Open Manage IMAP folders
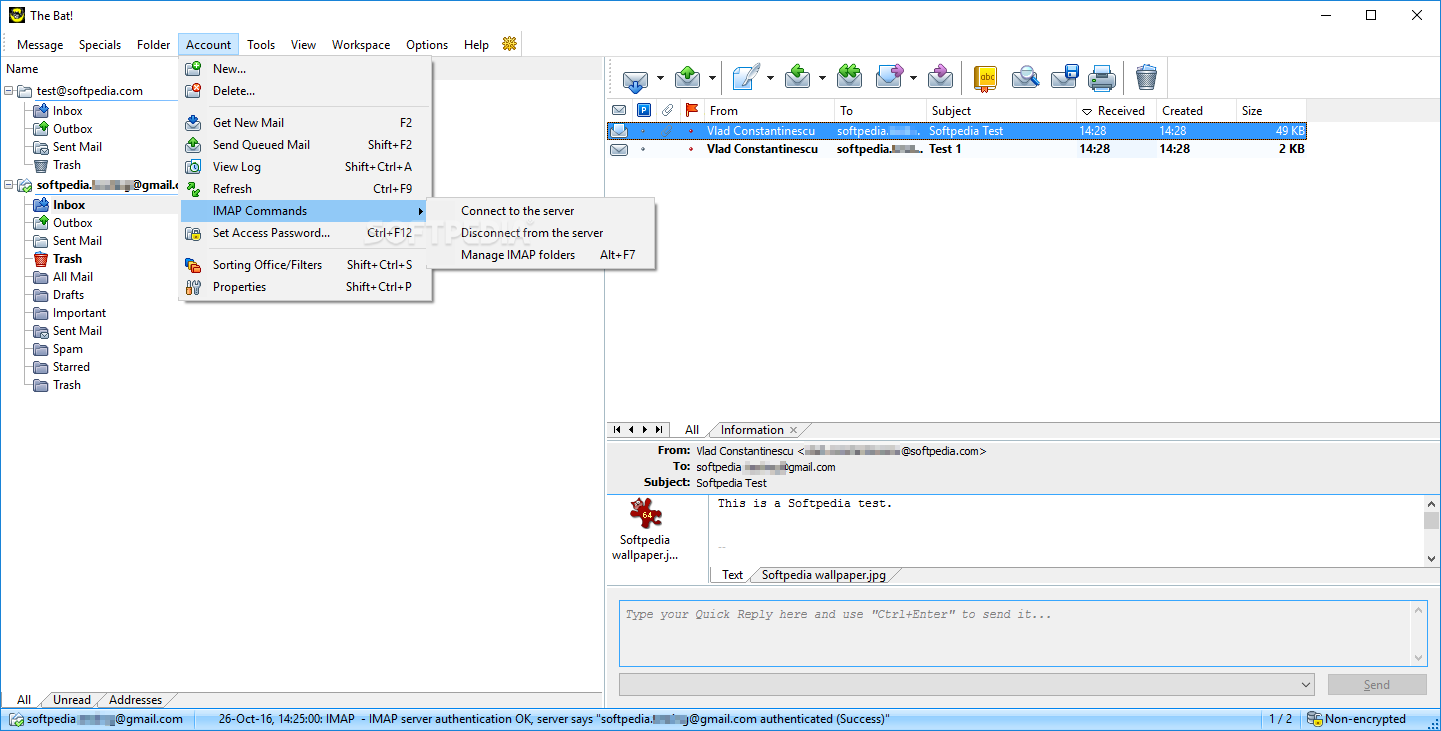This screenshot has width=1441, height=731. 540,255
